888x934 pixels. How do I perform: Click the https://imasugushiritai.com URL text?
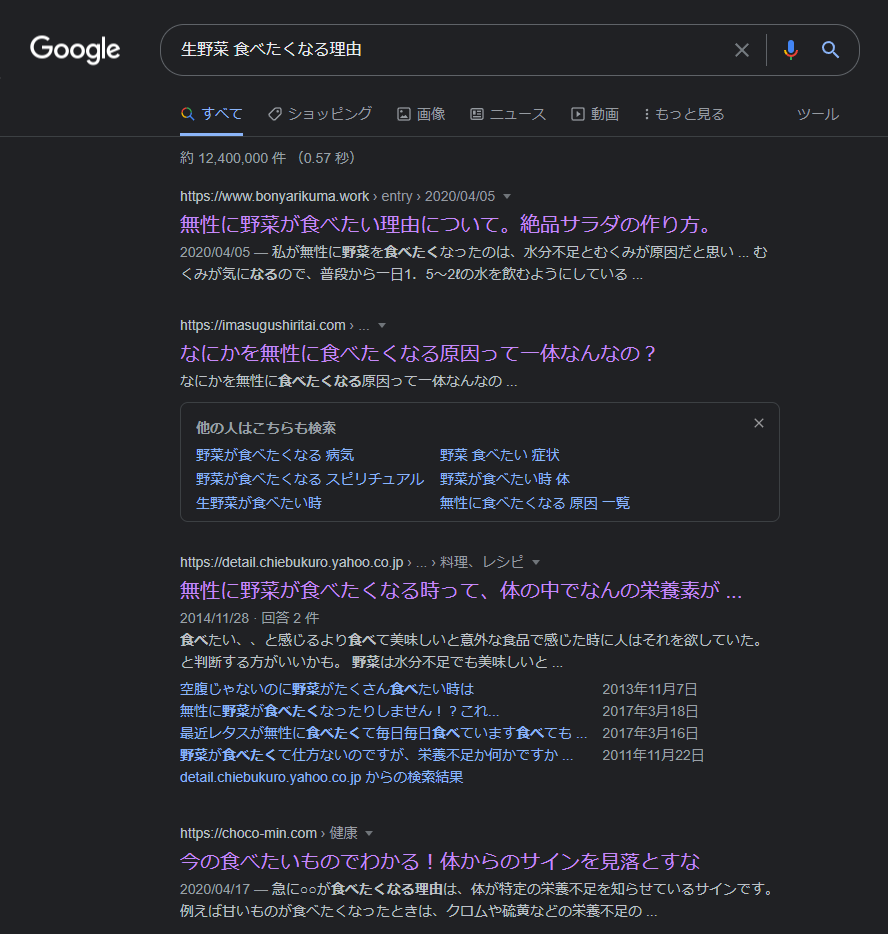[x=263, y=326]
